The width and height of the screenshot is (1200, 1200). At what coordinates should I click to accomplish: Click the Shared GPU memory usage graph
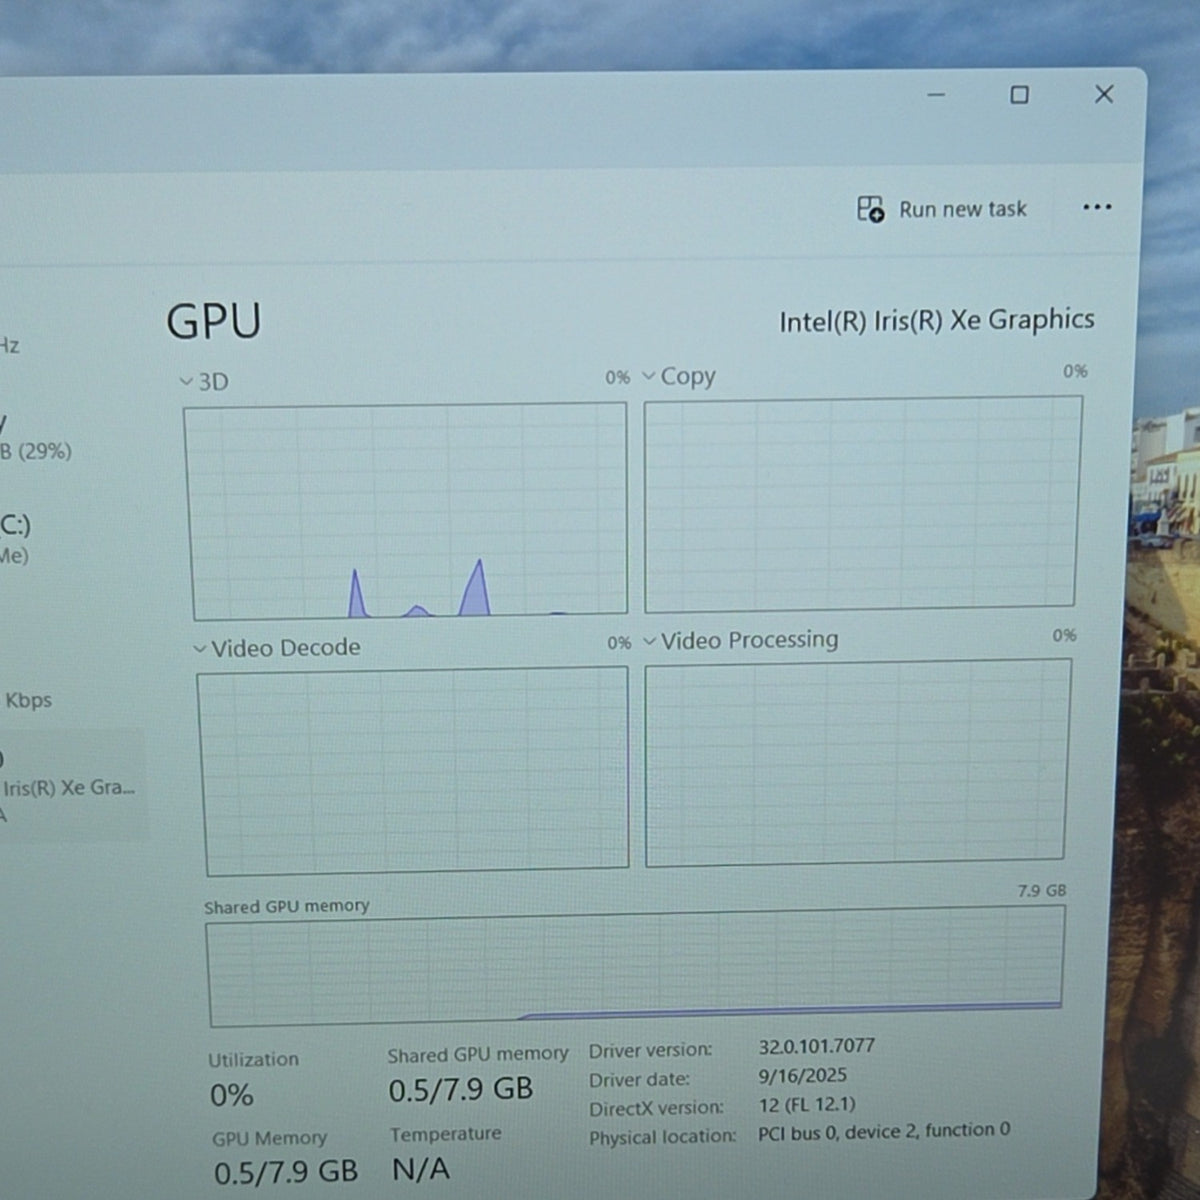[636, 966]
